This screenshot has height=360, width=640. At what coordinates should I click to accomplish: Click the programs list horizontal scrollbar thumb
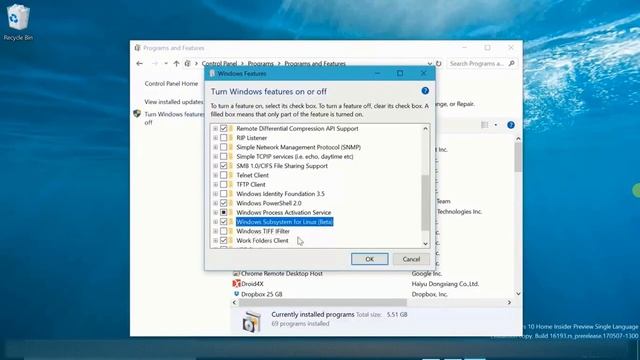pos(323,302)
